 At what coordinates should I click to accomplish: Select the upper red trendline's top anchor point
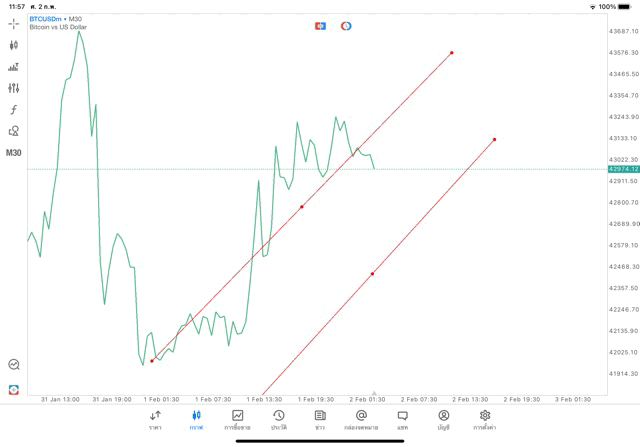point(452,53)
